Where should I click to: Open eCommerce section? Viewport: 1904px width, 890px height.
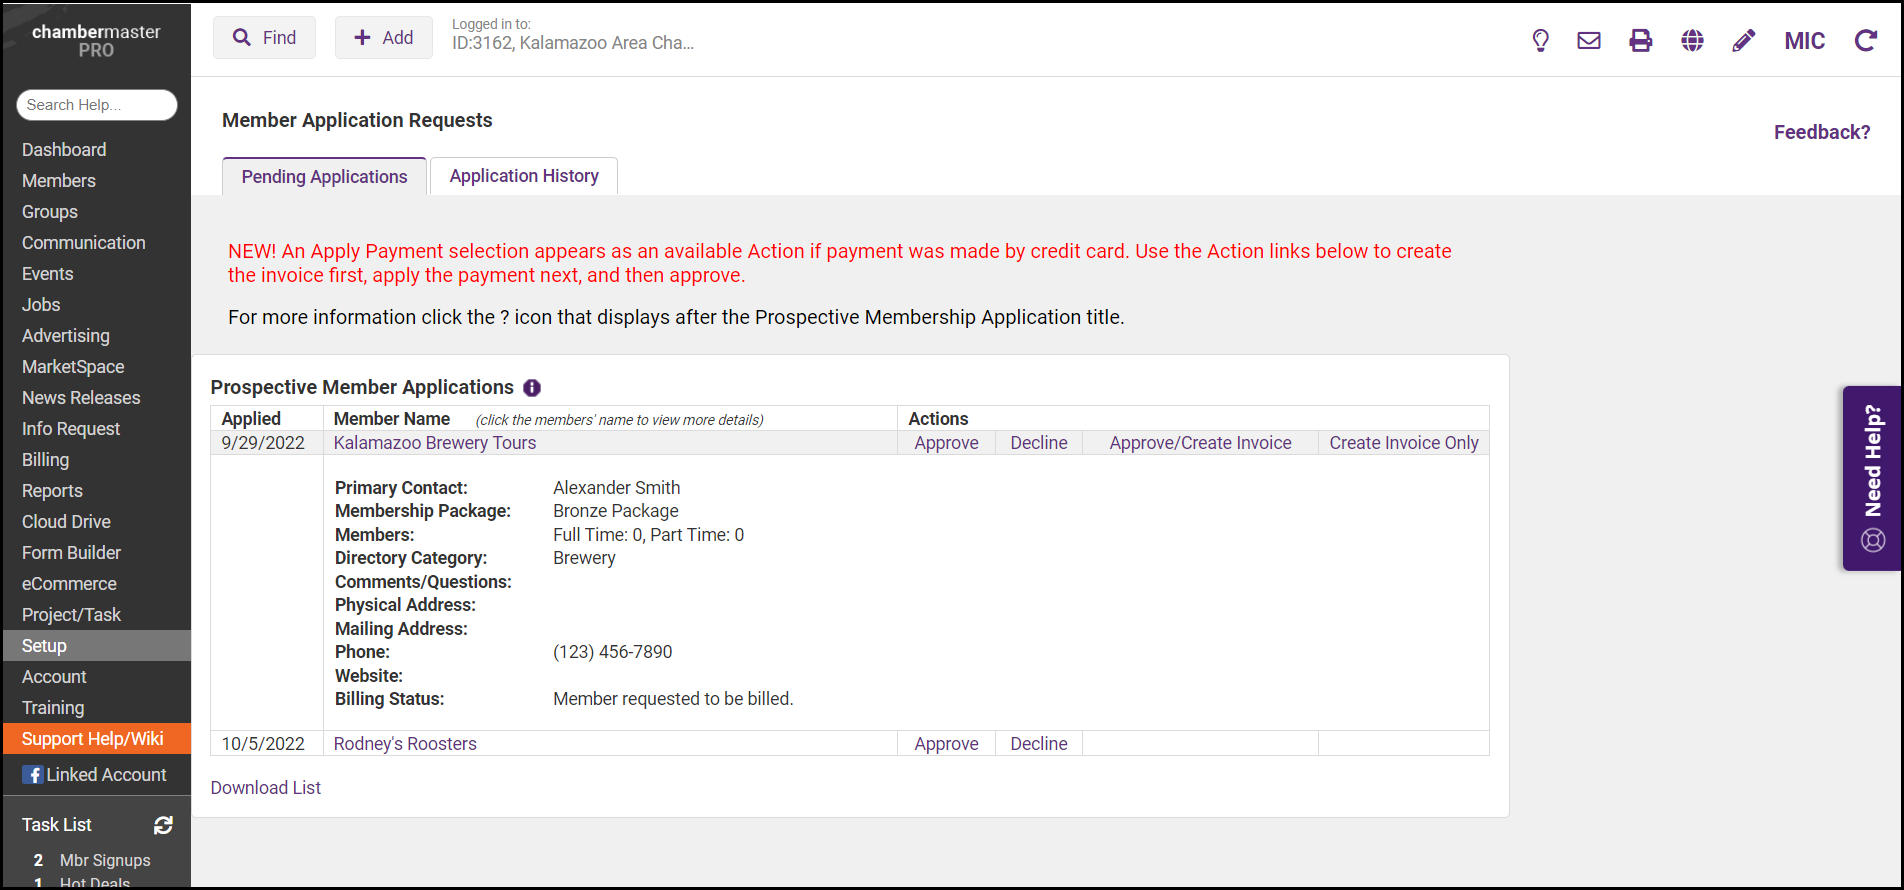69,584
